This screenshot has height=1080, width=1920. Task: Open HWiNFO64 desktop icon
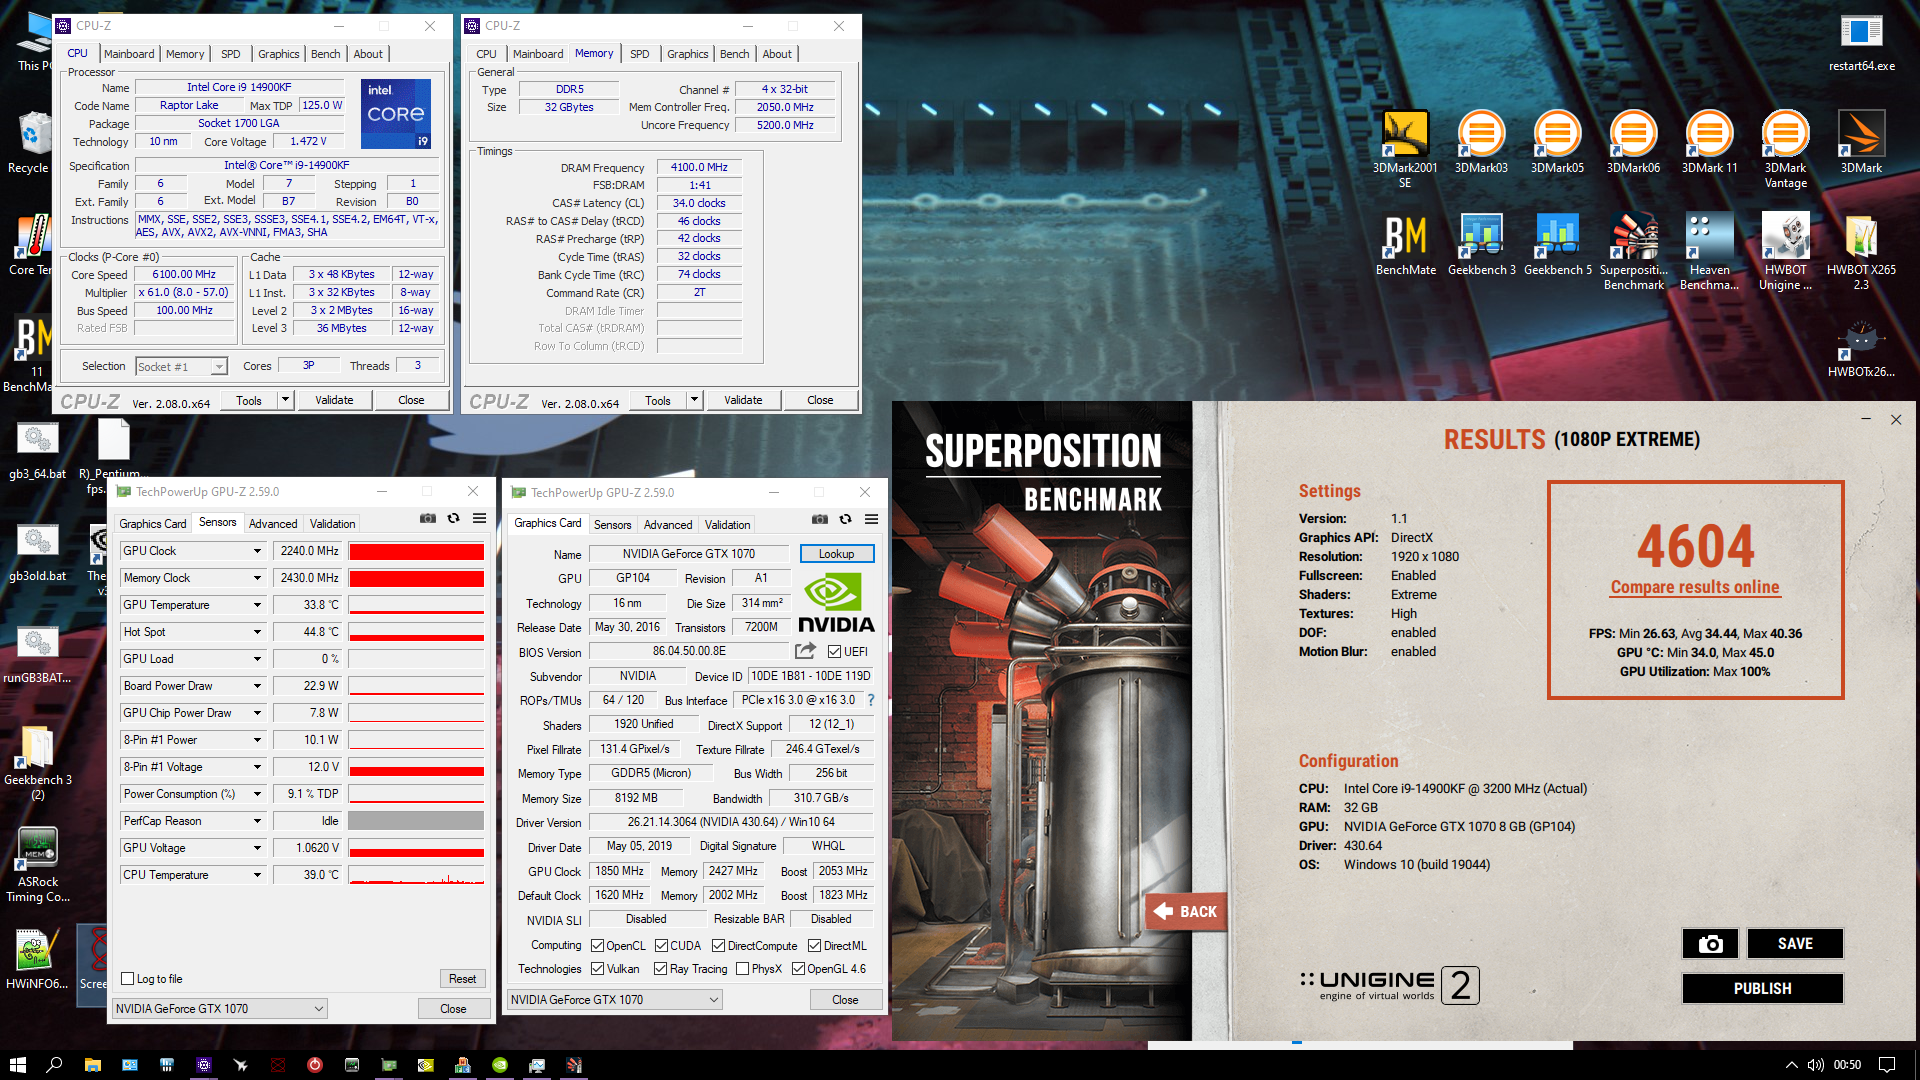pyautogui.click(x=37, y=958)
